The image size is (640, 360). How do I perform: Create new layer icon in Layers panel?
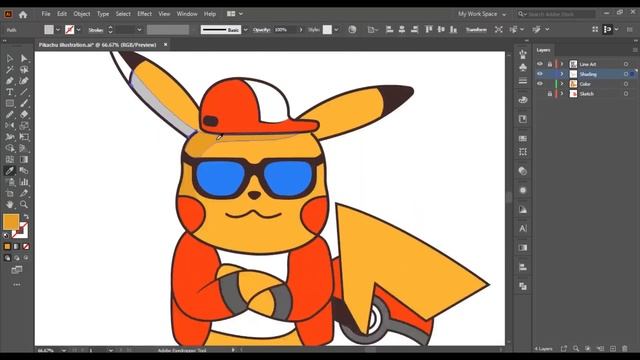[x=613, y=349]
